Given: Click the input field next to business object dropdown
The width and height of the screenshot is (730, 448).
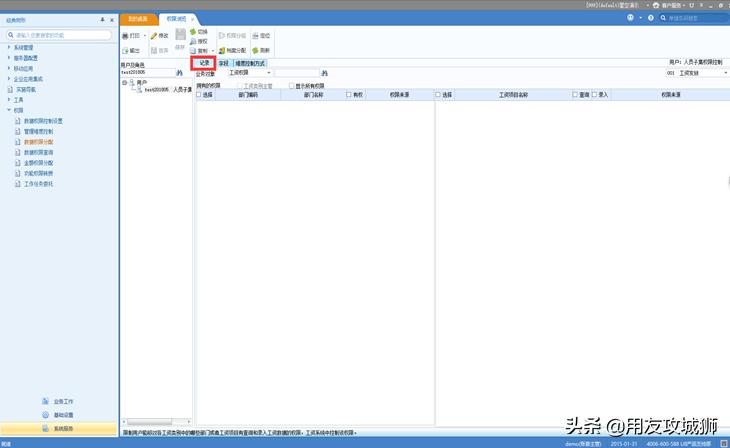Looking at the screenshot, I should (297, 73).
